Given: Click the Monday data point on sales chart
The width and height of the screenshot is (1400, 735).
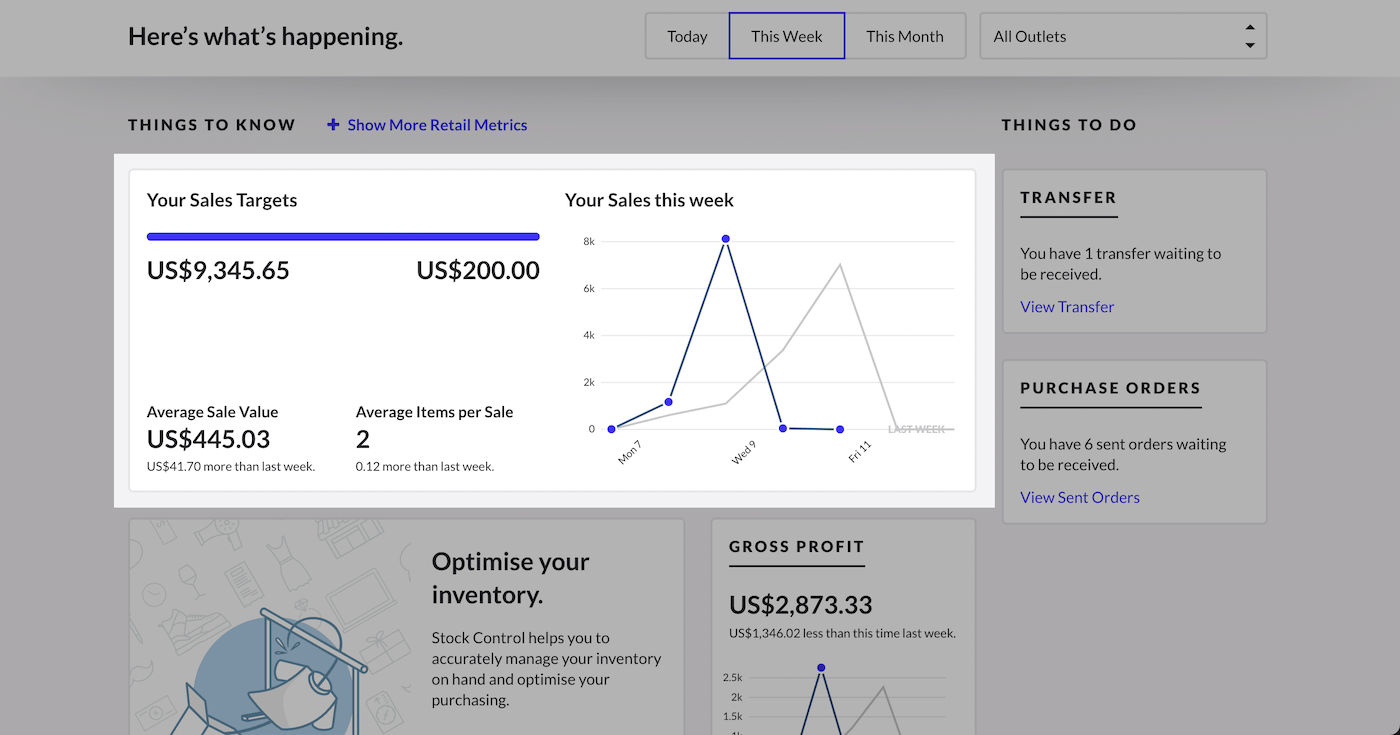Looking at the screenshot, I should (611, 429).
